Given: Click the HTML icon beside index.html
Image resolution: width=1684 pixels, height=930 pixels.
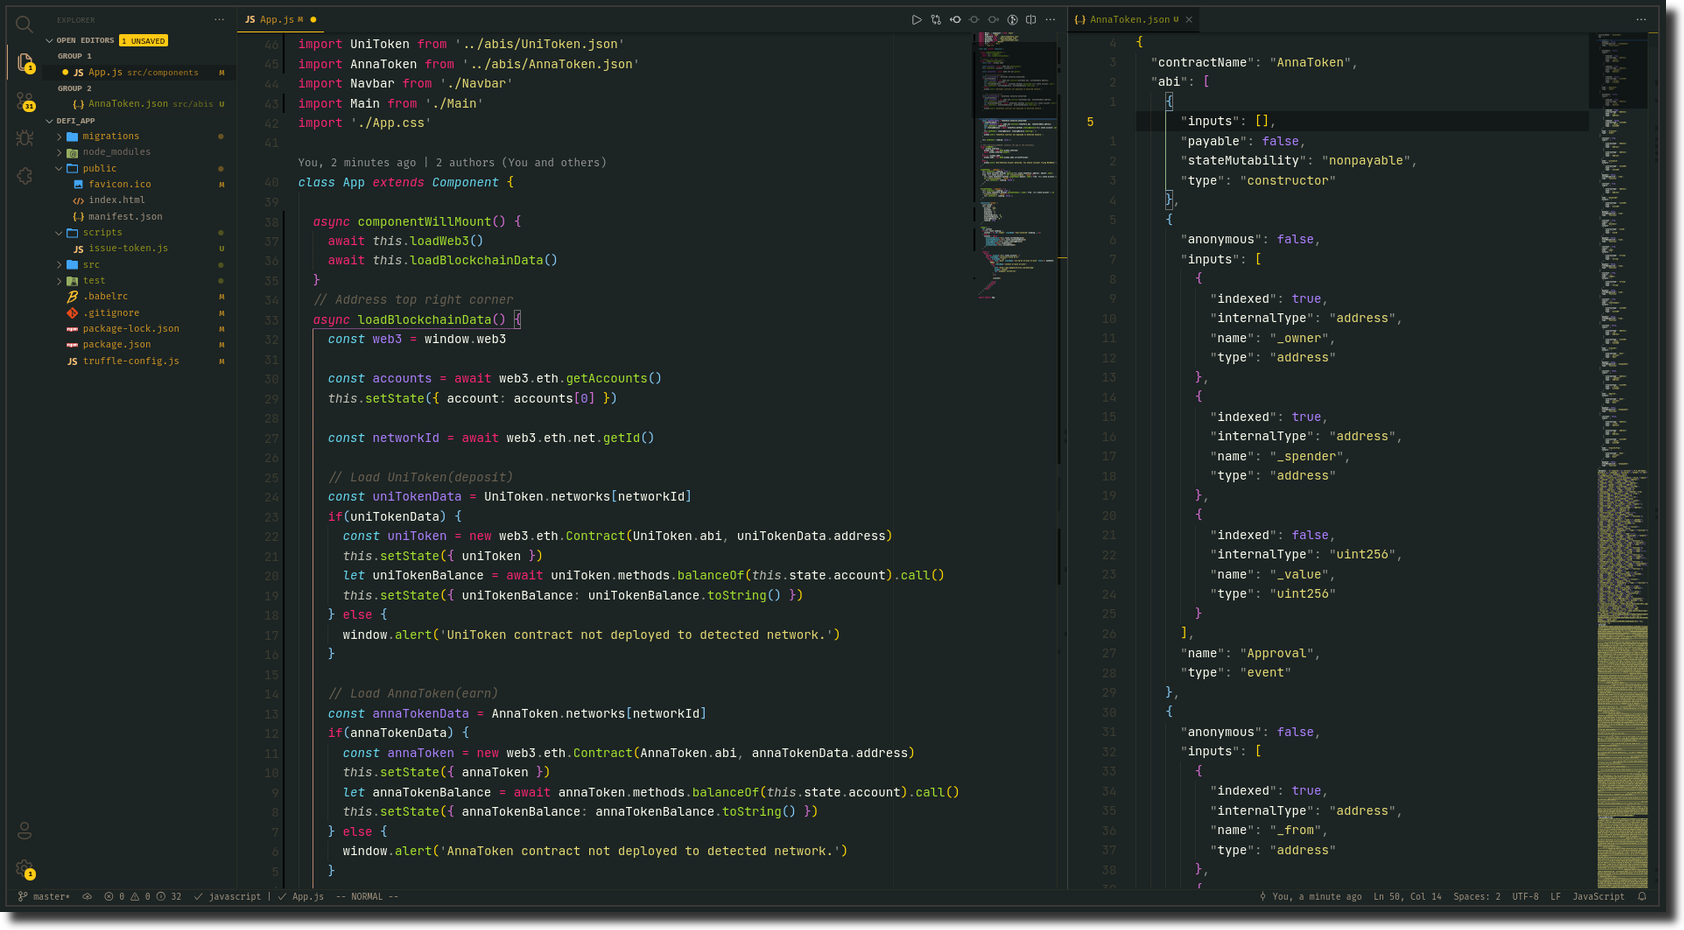Looking at the screenshot, I should [x=78, y=200].
